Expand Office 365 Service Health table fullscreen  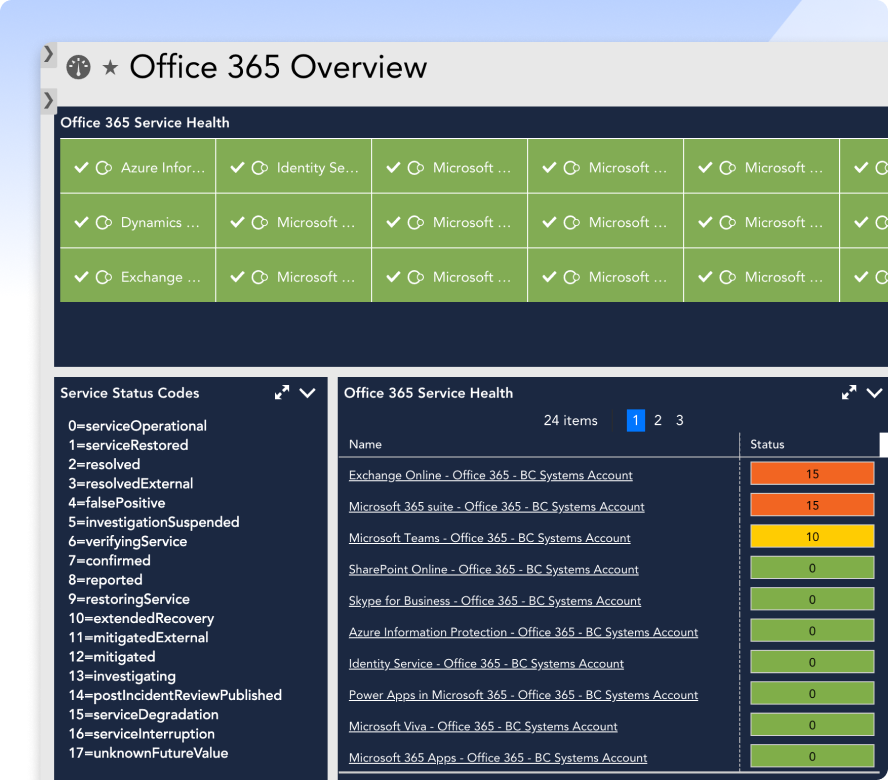pos(849,393)
